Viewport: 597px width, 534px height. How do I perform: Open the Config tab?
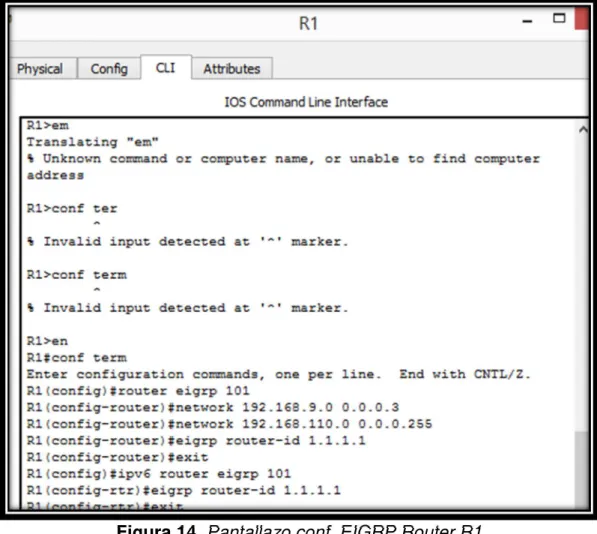[x=109, y=69]
